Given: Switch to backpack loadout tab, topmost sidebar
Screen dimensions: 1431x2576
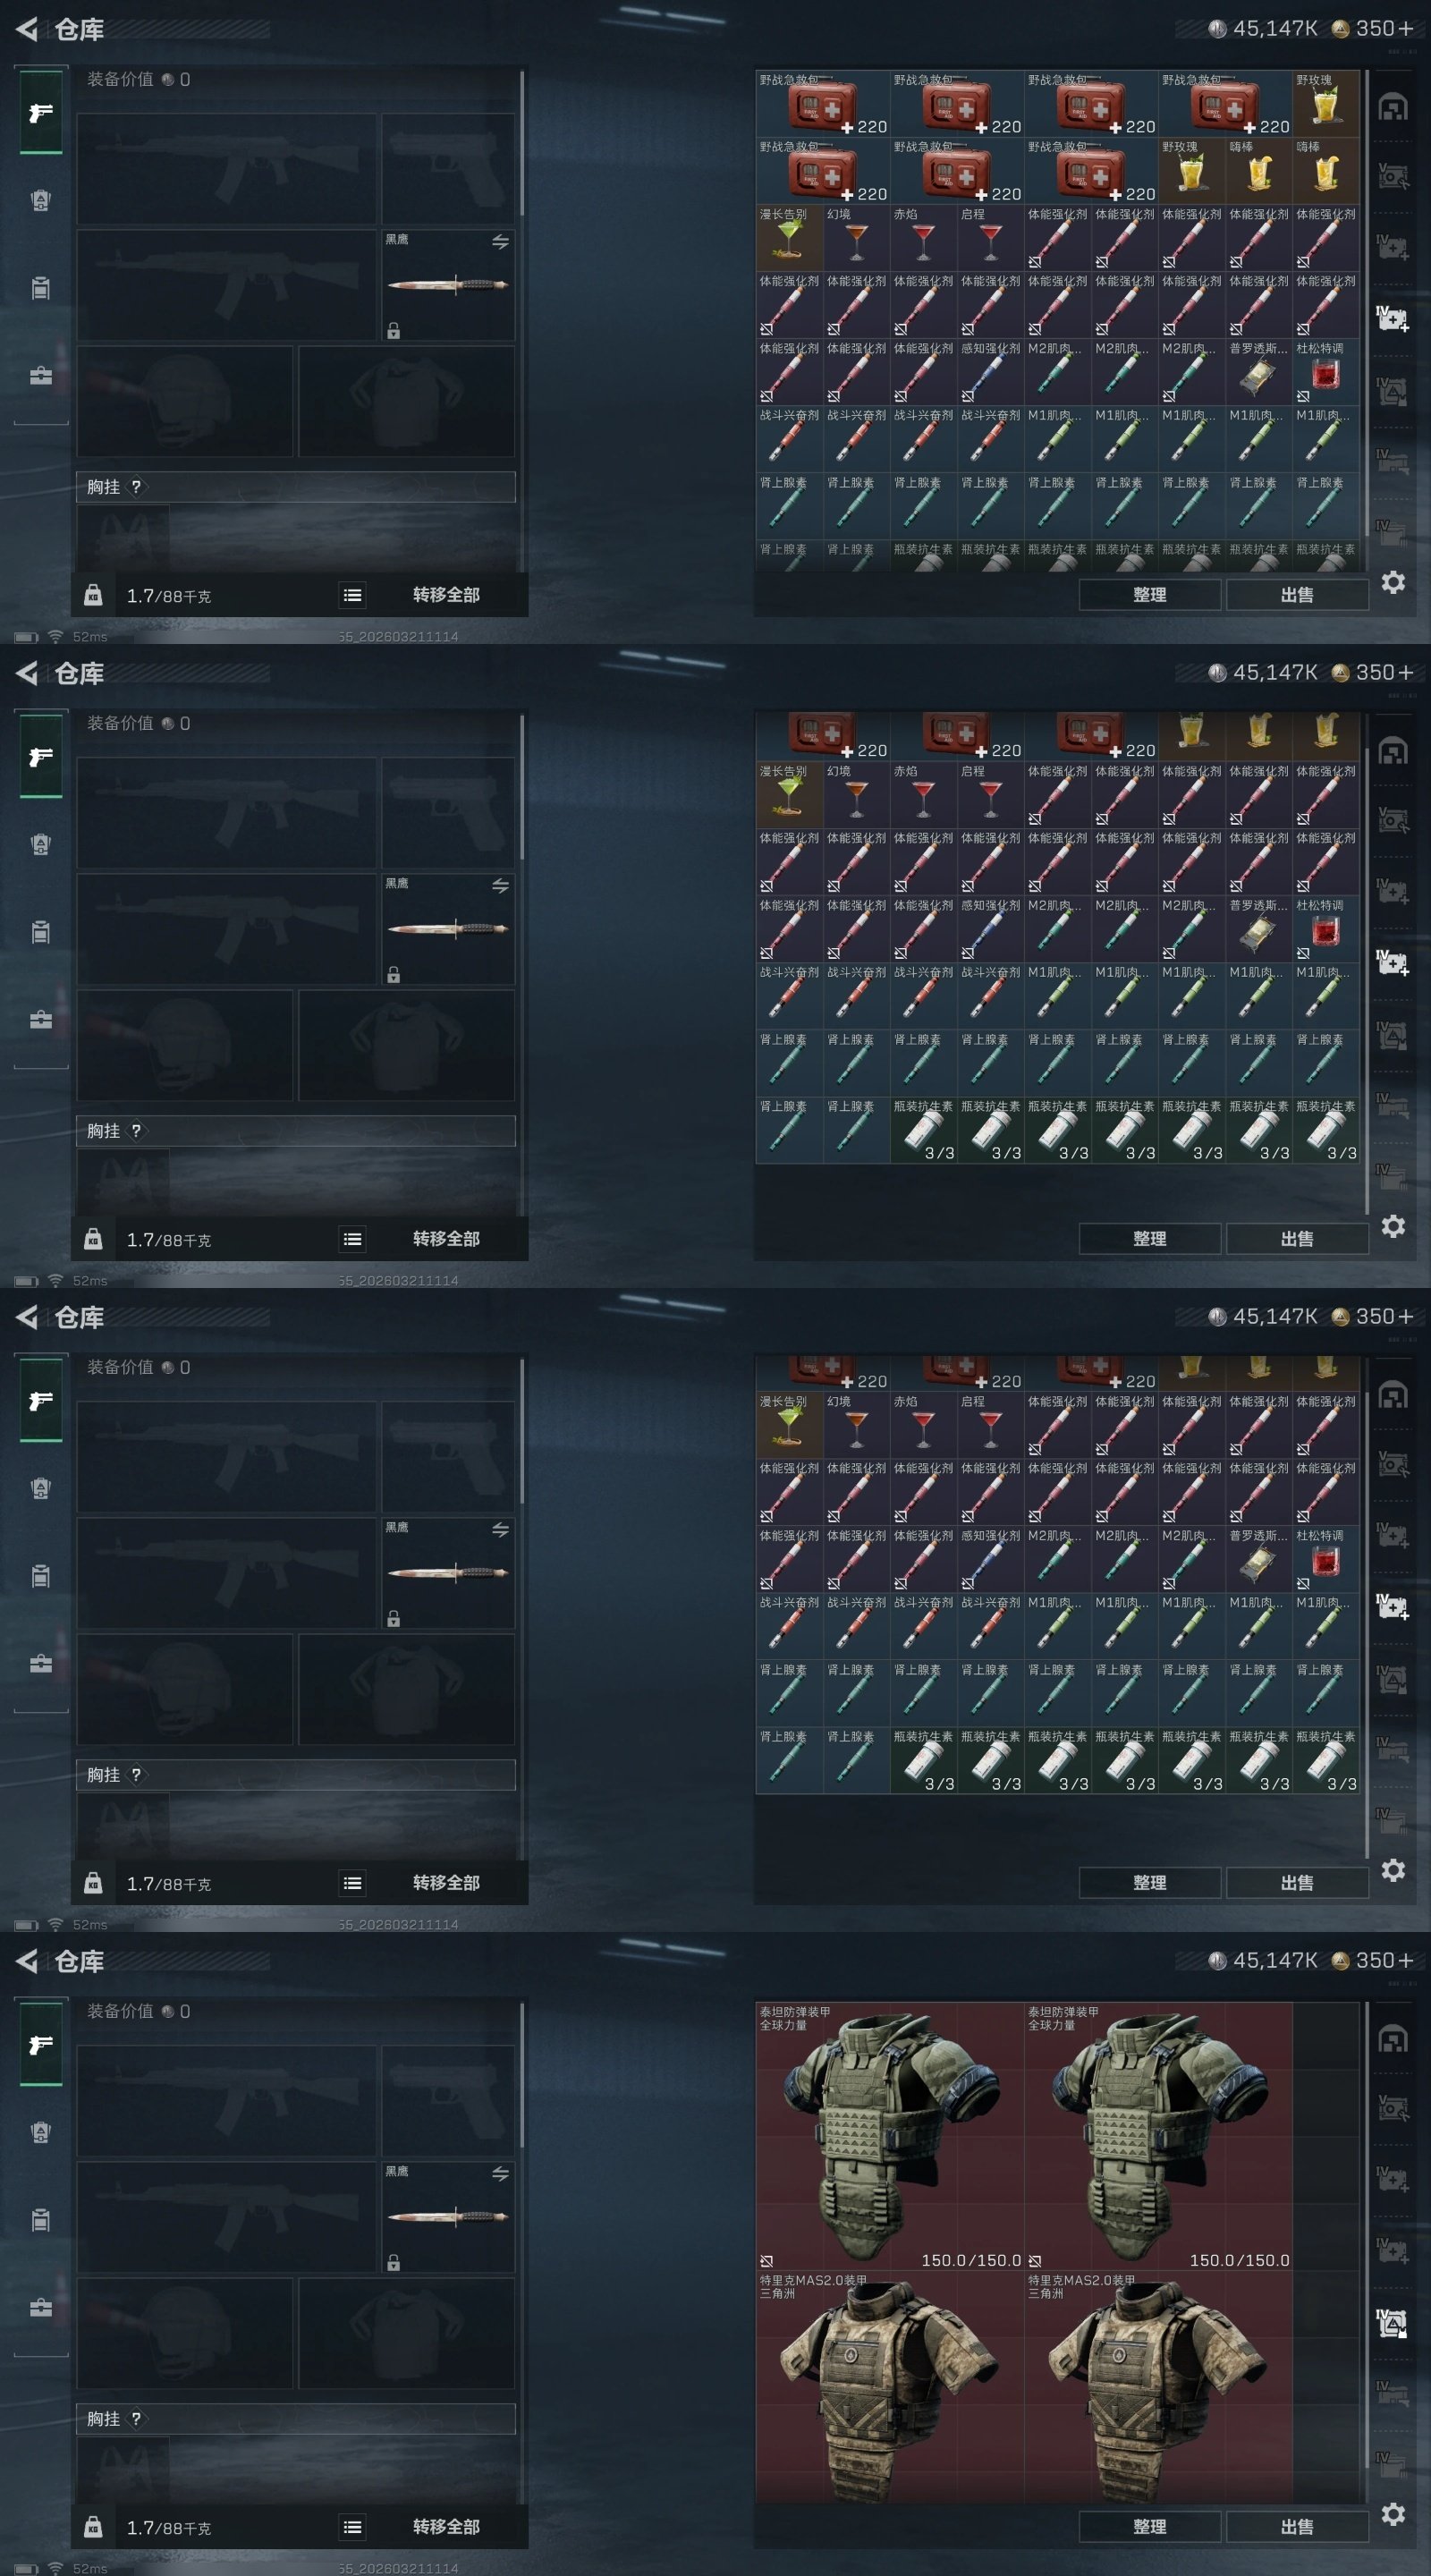Looking at the screenshot, I should tap(41, 288).
